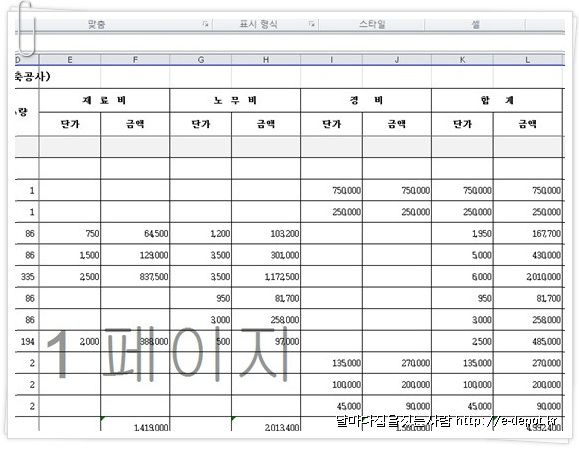The image size is (579, 449).
Task: Click 단가 cell under 합계
Action: (x=462, y=124)
